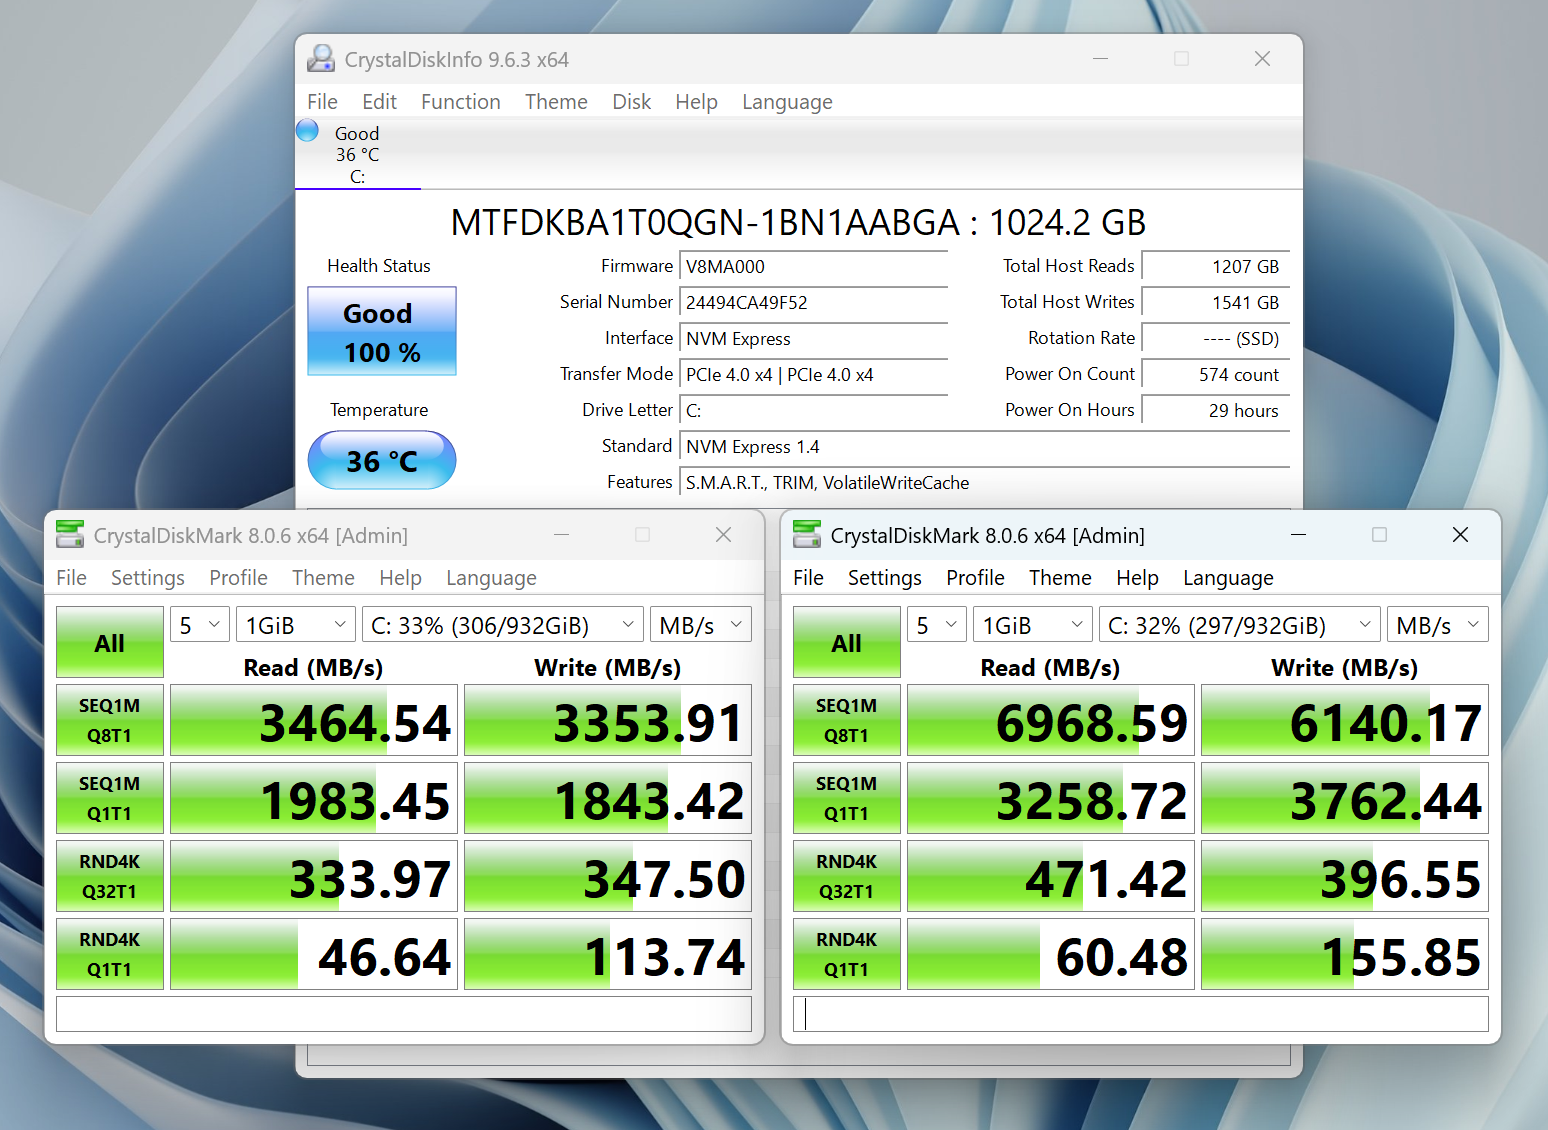The width and height of the screenshot is (1548, 1130).
Task: Click the right CrystalDiskMark title bar icon
Action: (807, 535)
